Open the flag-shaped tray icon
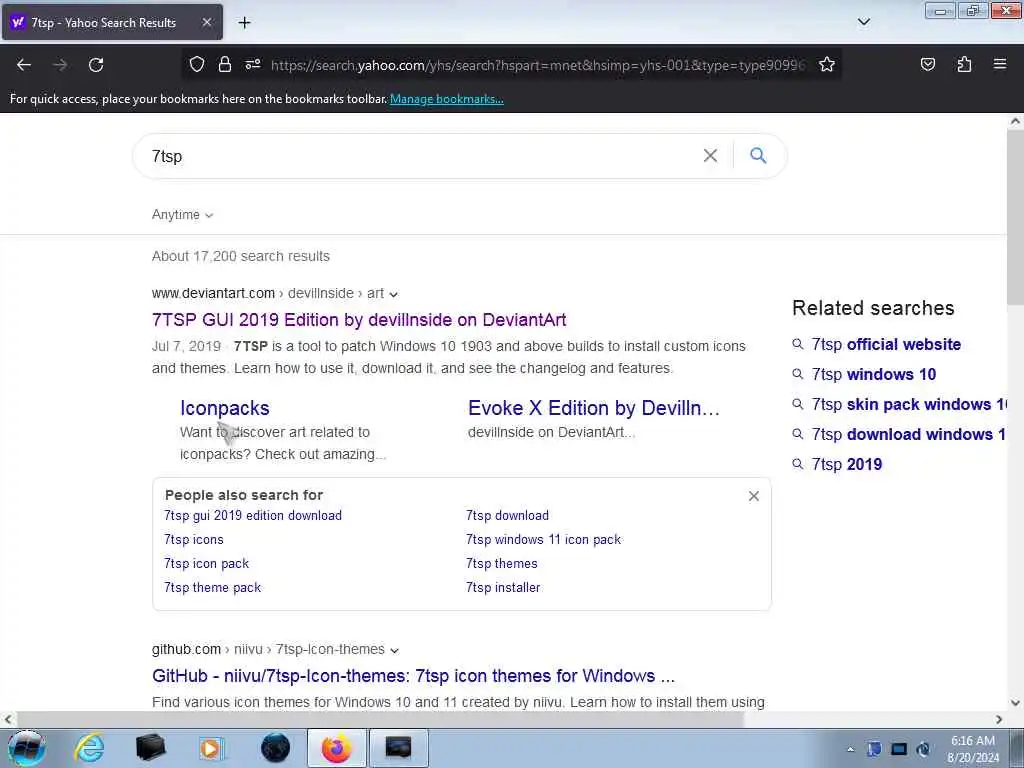 (874, 749)
